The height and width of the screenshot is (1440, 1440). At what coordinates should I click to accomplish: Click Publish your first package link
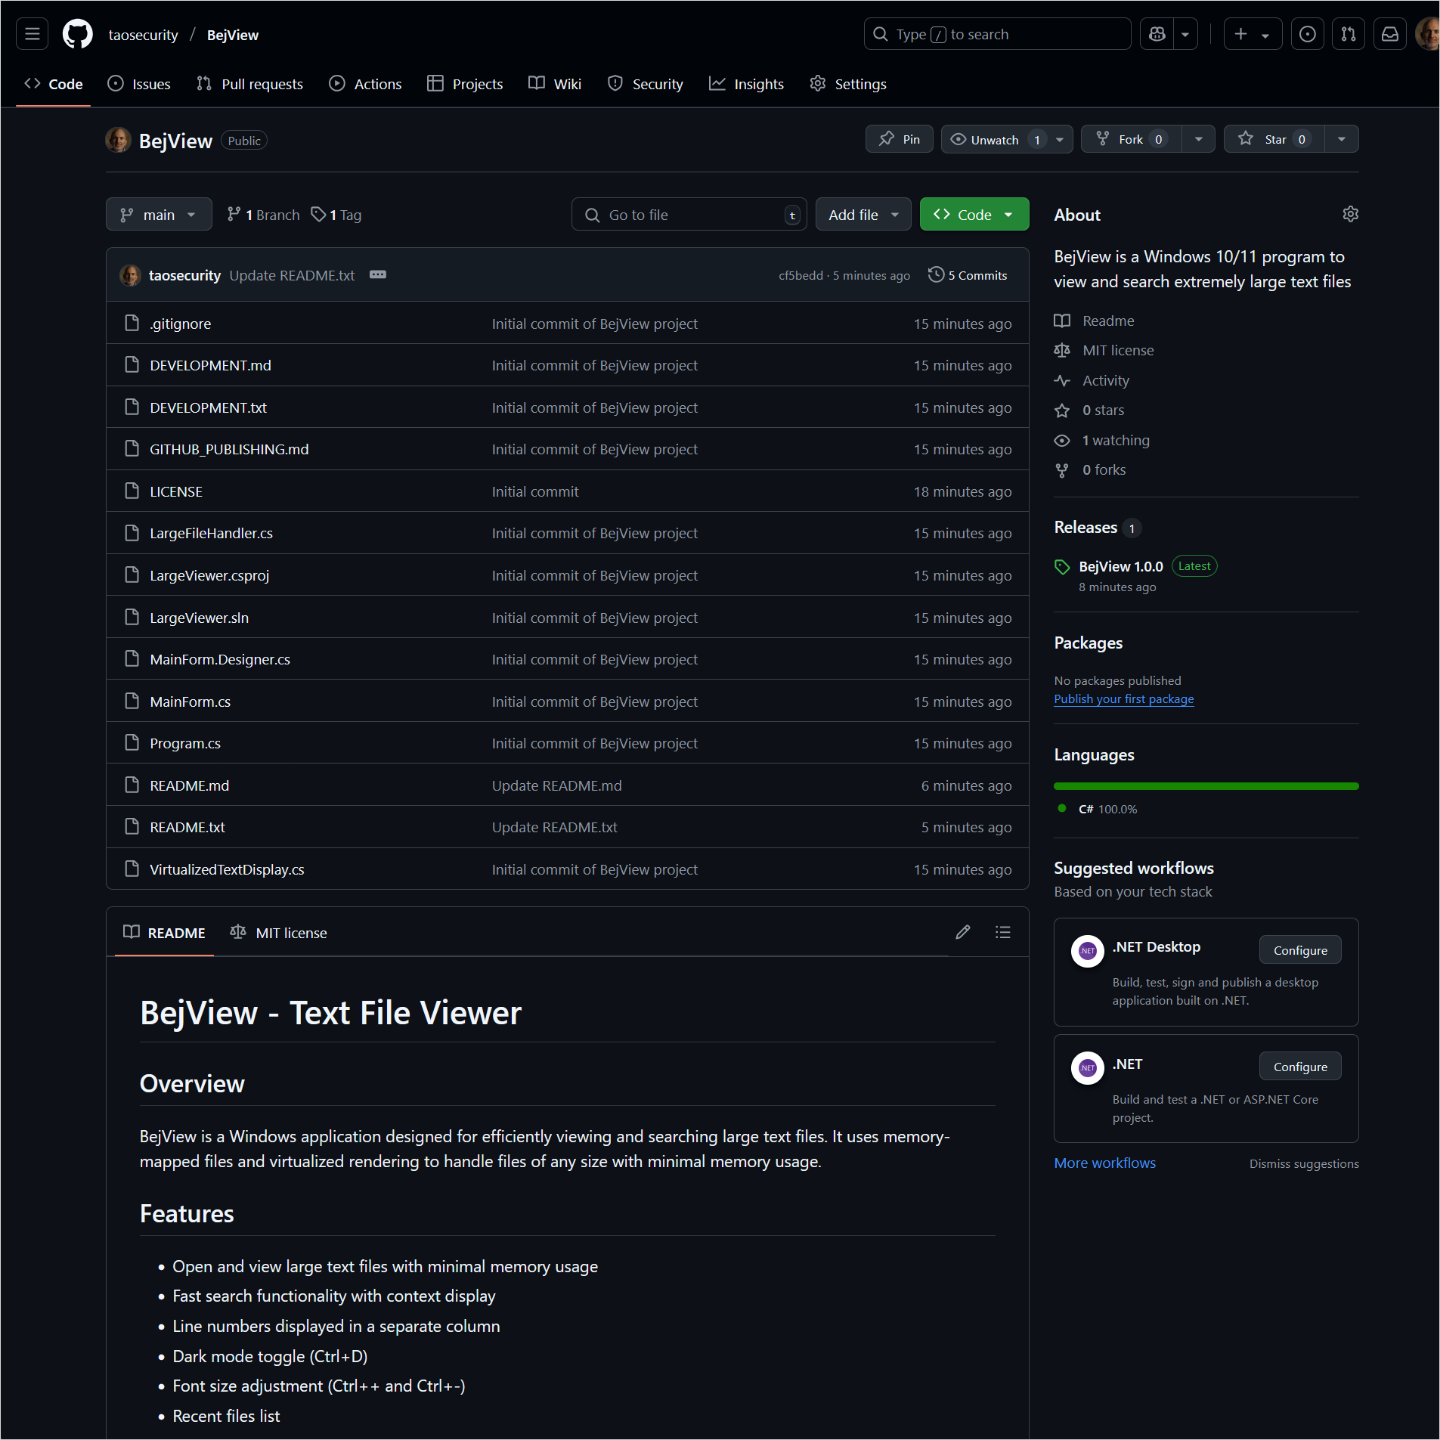[1123, 699]
